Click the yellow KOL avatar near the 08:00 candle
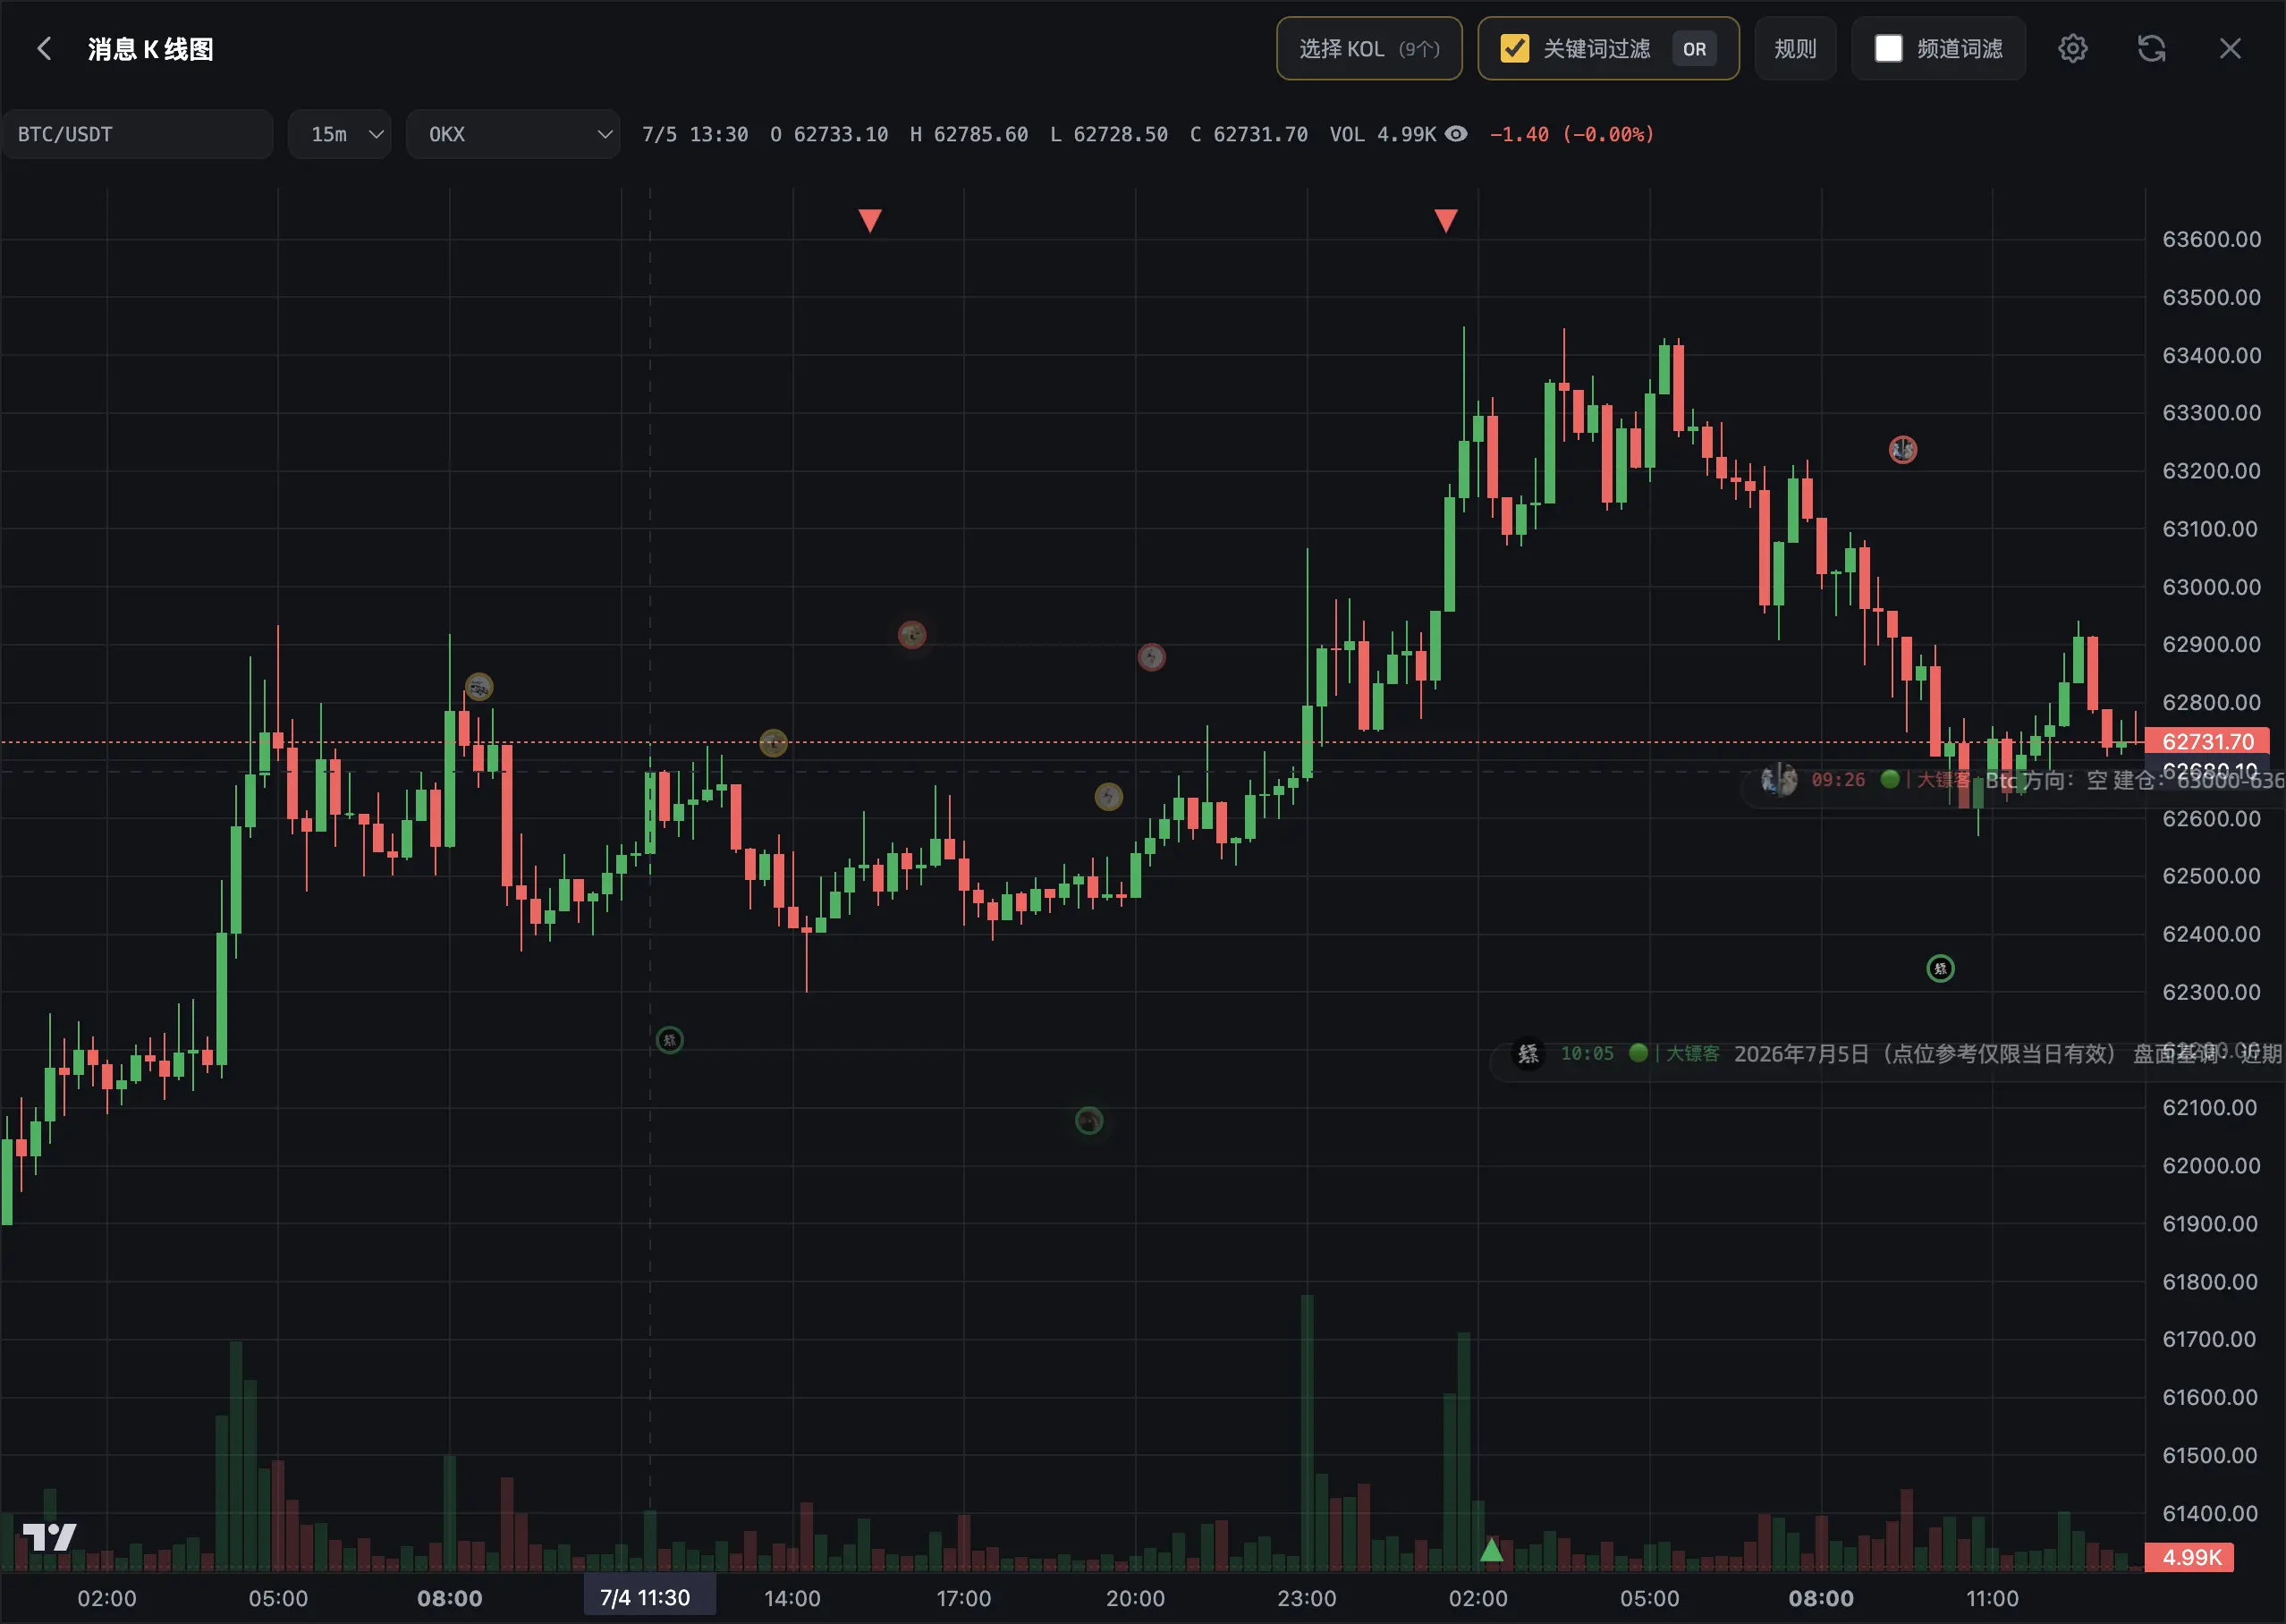2286x1624 pixels. pos(479,687)
